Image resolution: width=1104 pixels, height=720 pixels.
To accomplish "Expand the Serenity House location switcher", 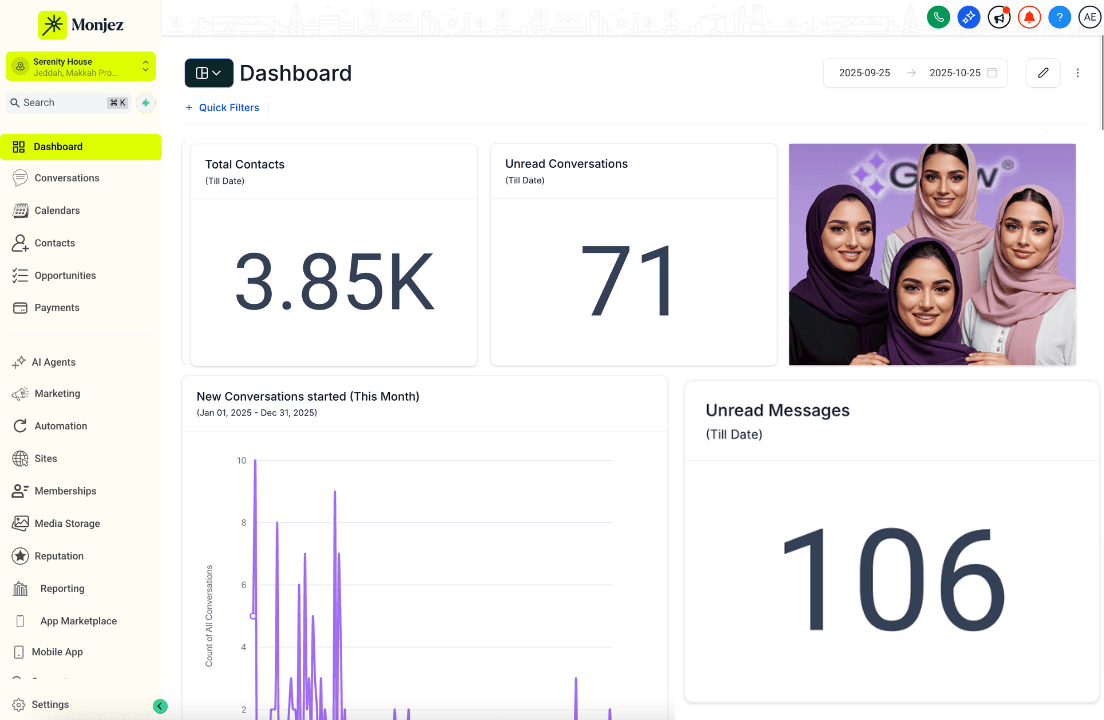I will pos(78,65).
